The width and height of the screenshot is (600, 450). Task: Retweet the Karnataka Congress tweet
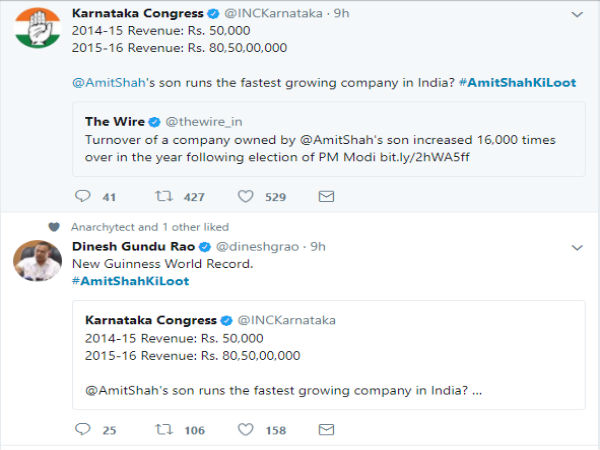tap(163, 197)
